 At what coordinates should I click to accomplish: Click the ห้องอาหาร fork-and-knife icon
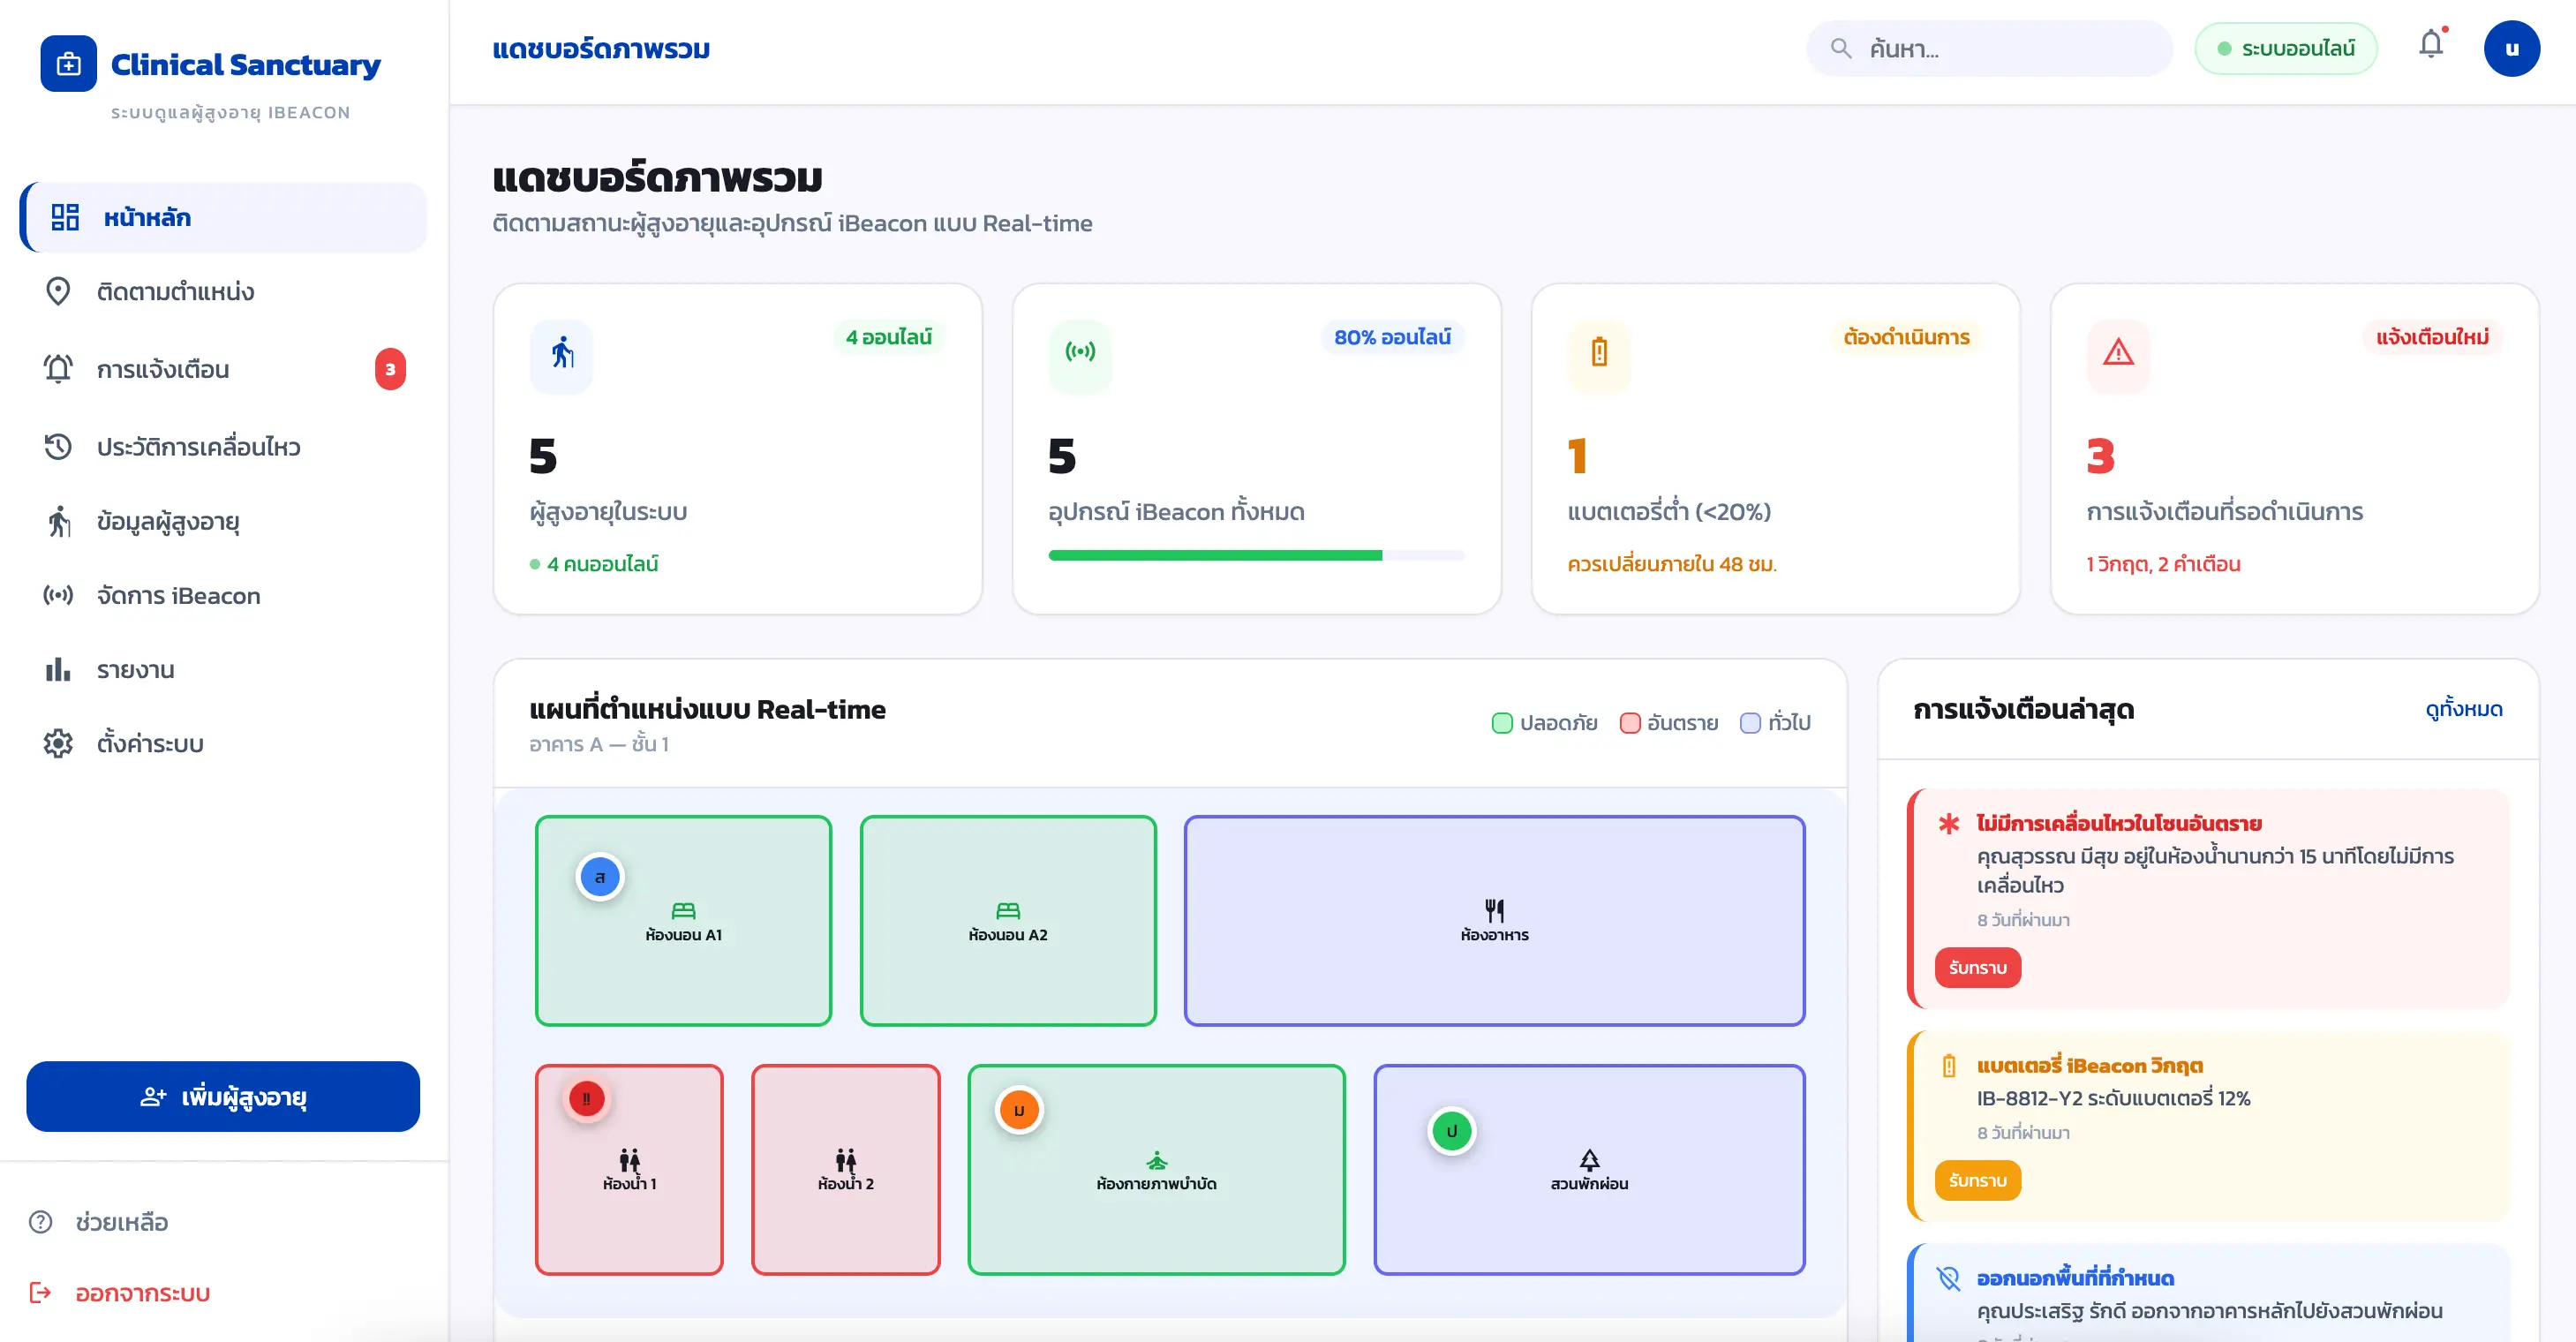pyautogui.click(x=1494, y=910)
